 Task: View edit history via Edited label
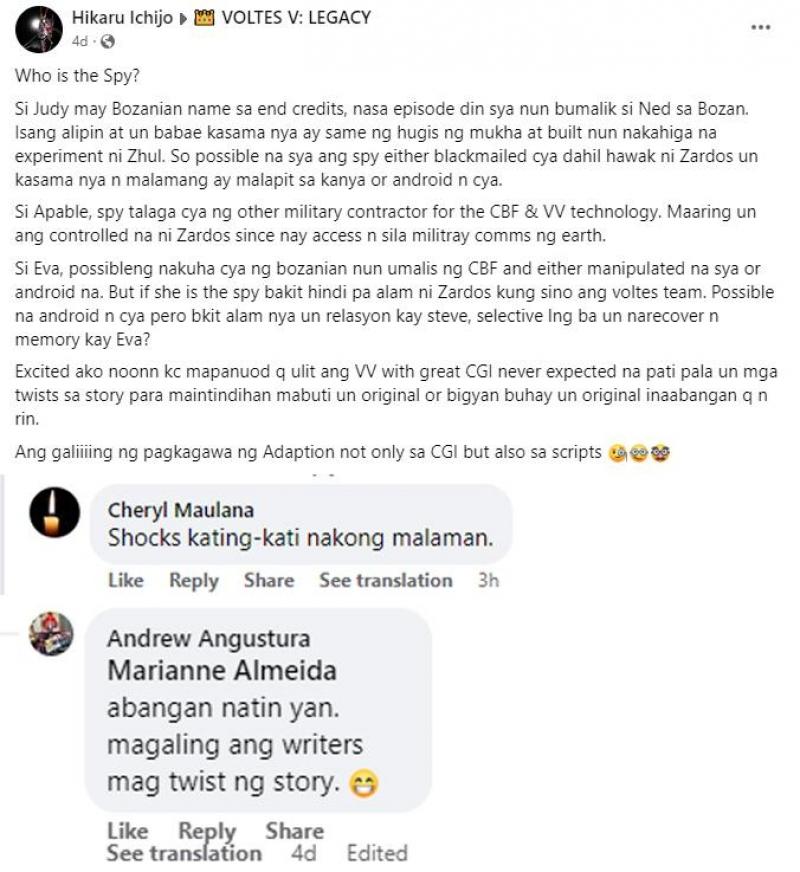(x=377, y=853)
